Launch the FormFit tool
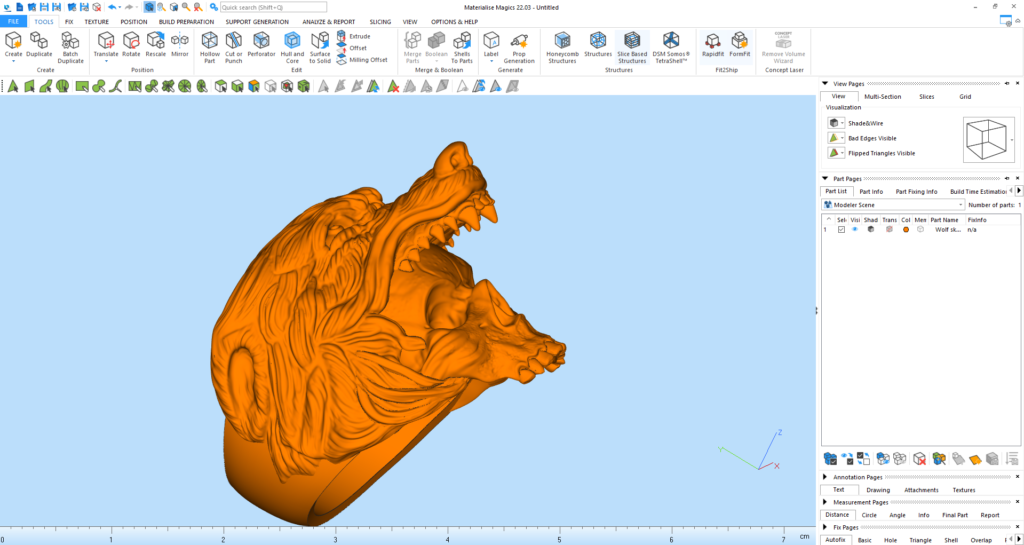Screen dimensions: 1024x545 coord(740,46)
